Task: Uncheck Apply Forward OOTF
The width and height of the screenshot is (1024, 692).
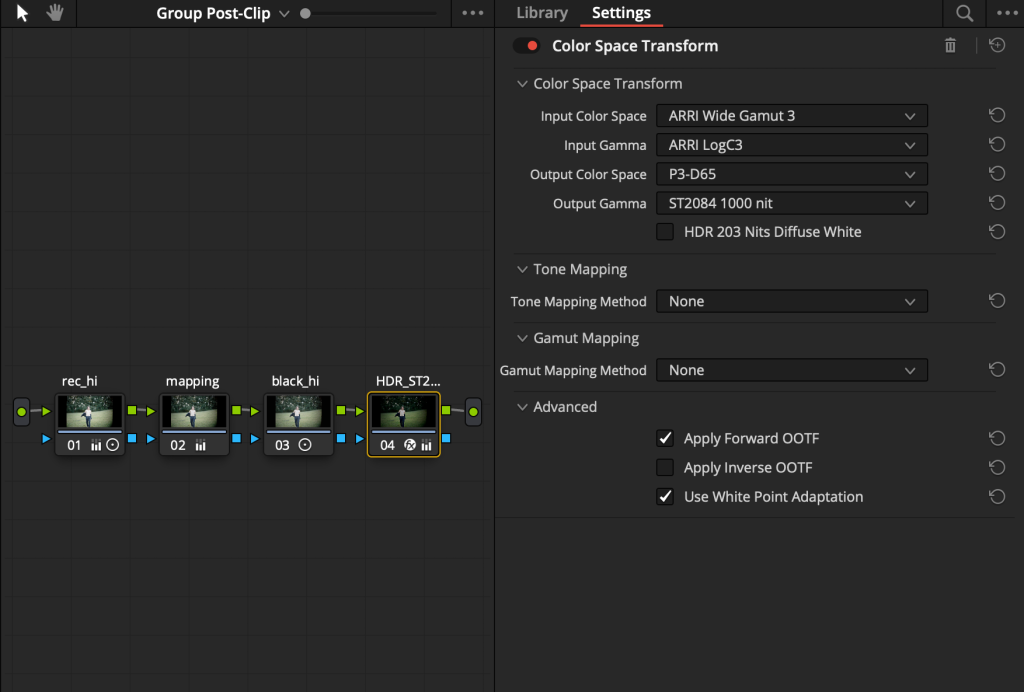Action: tap(665, 438)
